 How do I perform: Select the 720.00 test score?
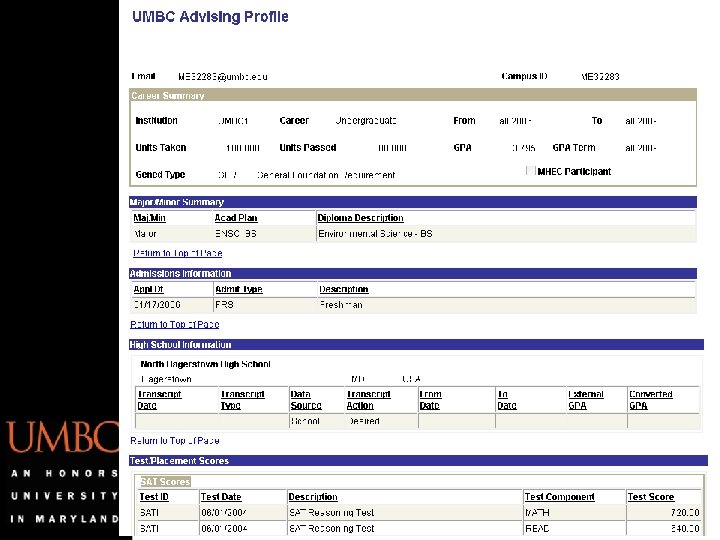[x=685, y=512]
